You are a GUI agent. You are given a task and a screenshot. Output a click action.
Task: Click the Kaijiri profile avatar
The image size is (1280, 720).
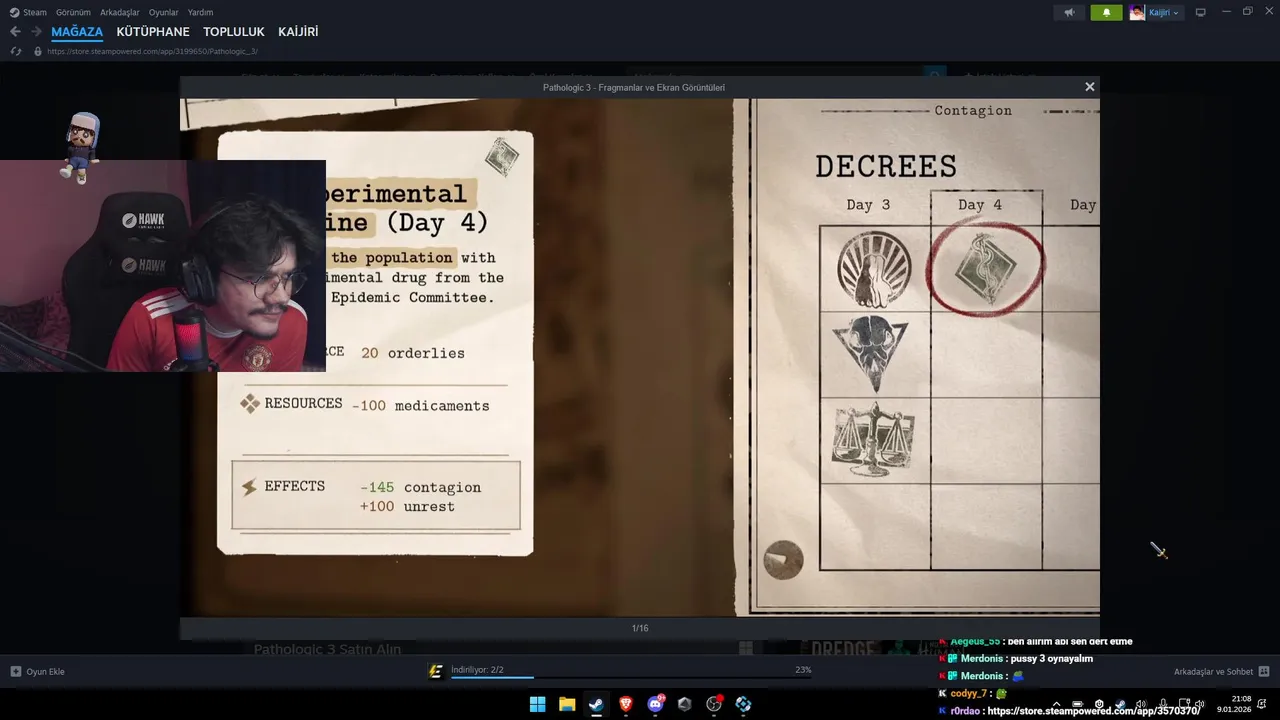point(1137,12)
